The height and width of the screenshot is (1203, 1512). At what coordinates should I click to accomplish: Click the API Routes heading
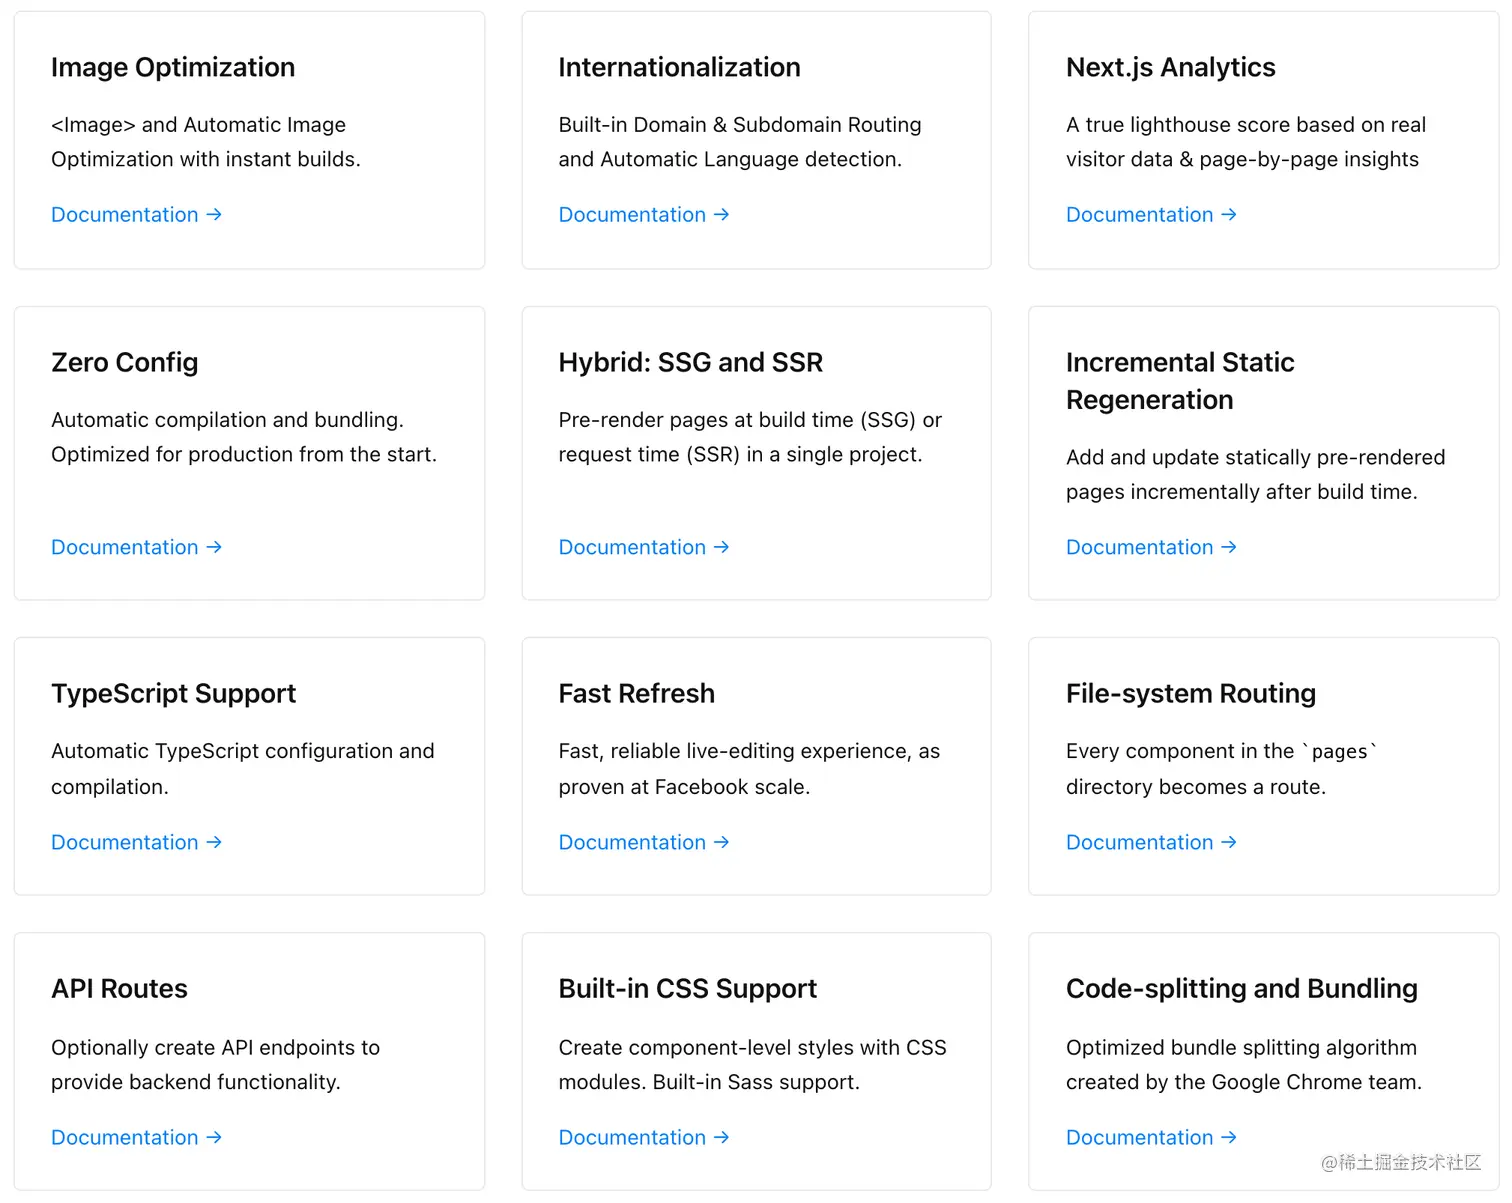(119, 988)
